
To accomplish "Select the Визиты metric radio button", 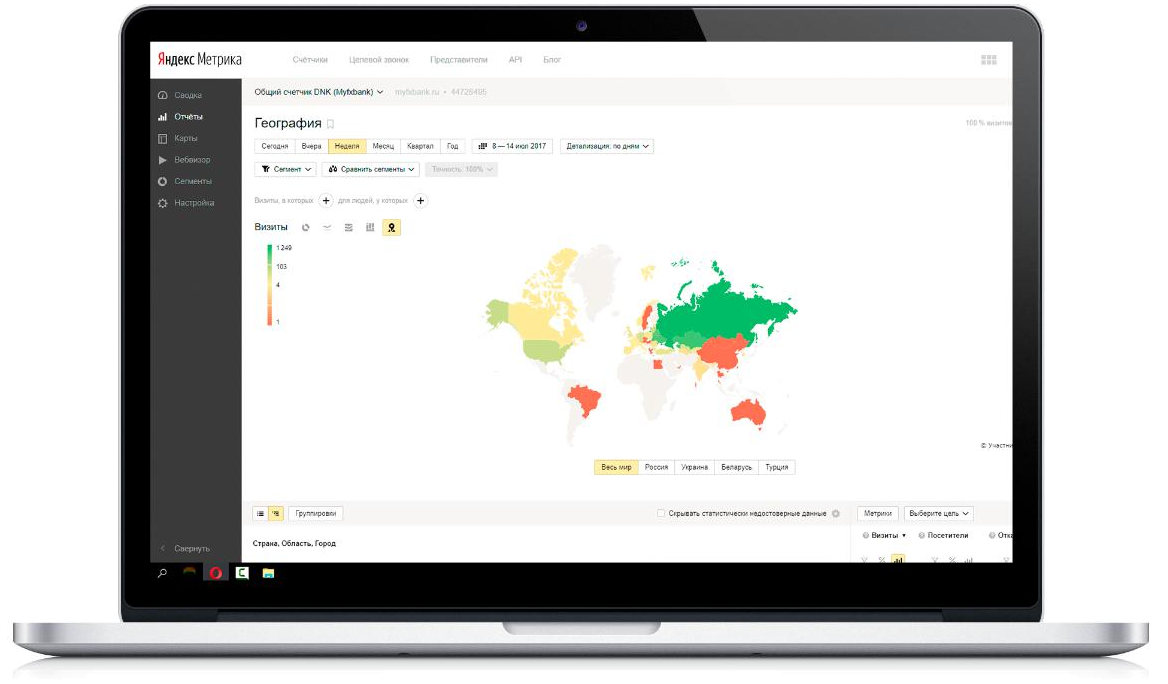I will click(866, 536).
